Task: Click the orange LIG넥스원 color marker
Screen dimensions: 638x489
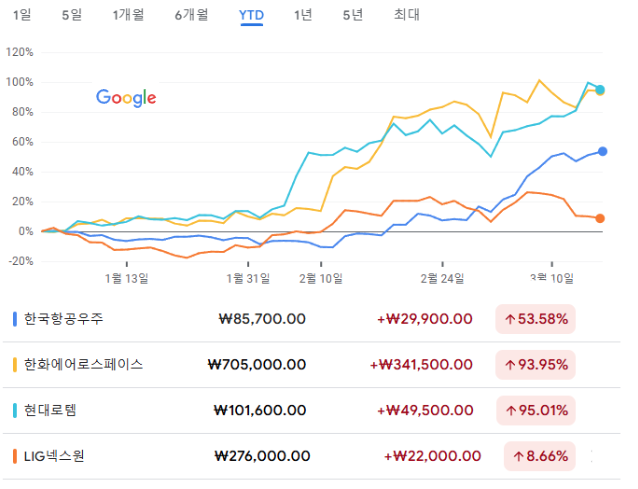Action: [x=15, y=456]
